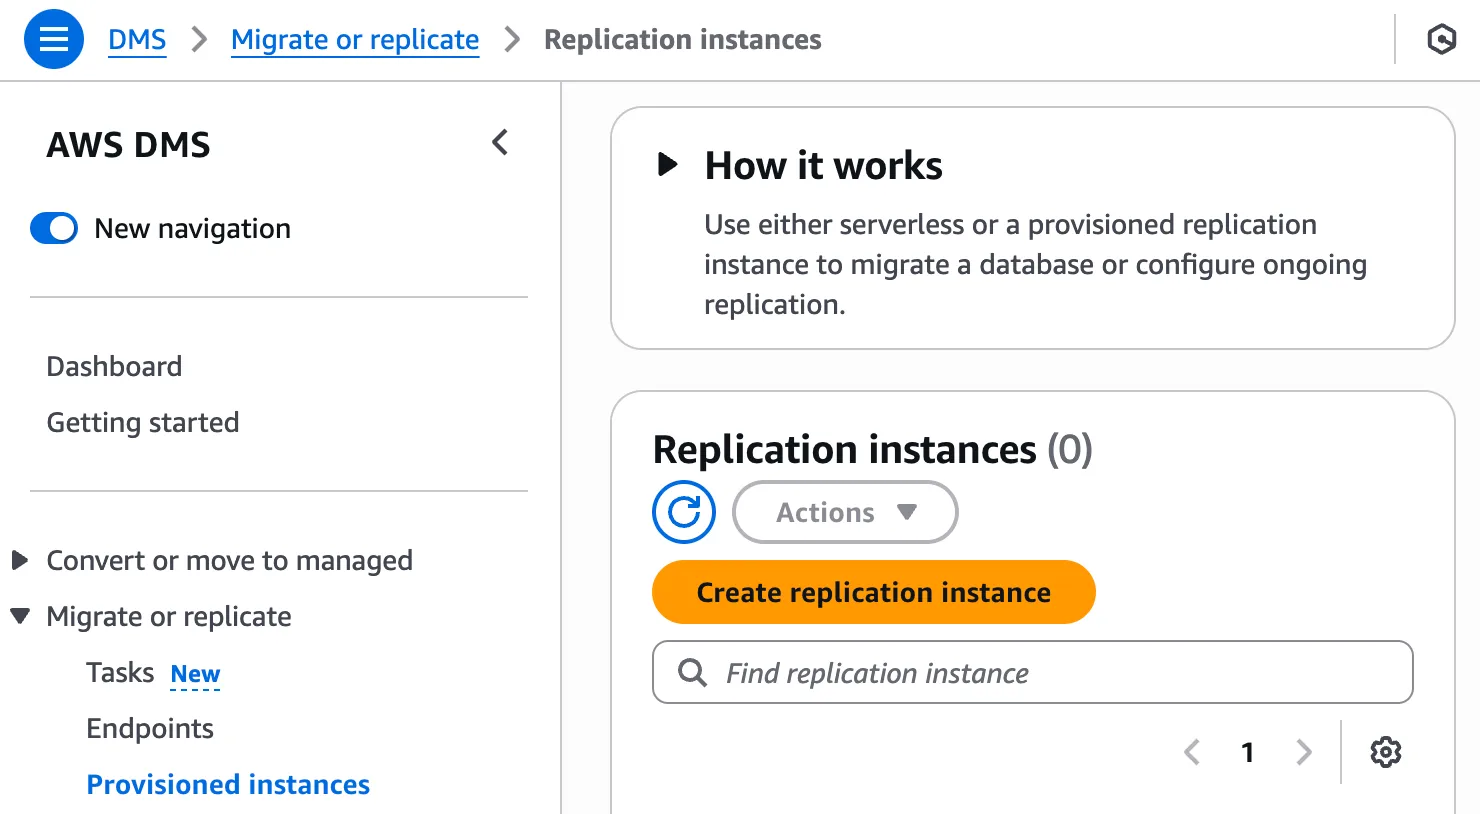The image size is (1480, 814).
Task: Click Create replication instance button
Action: coord(873,592)
